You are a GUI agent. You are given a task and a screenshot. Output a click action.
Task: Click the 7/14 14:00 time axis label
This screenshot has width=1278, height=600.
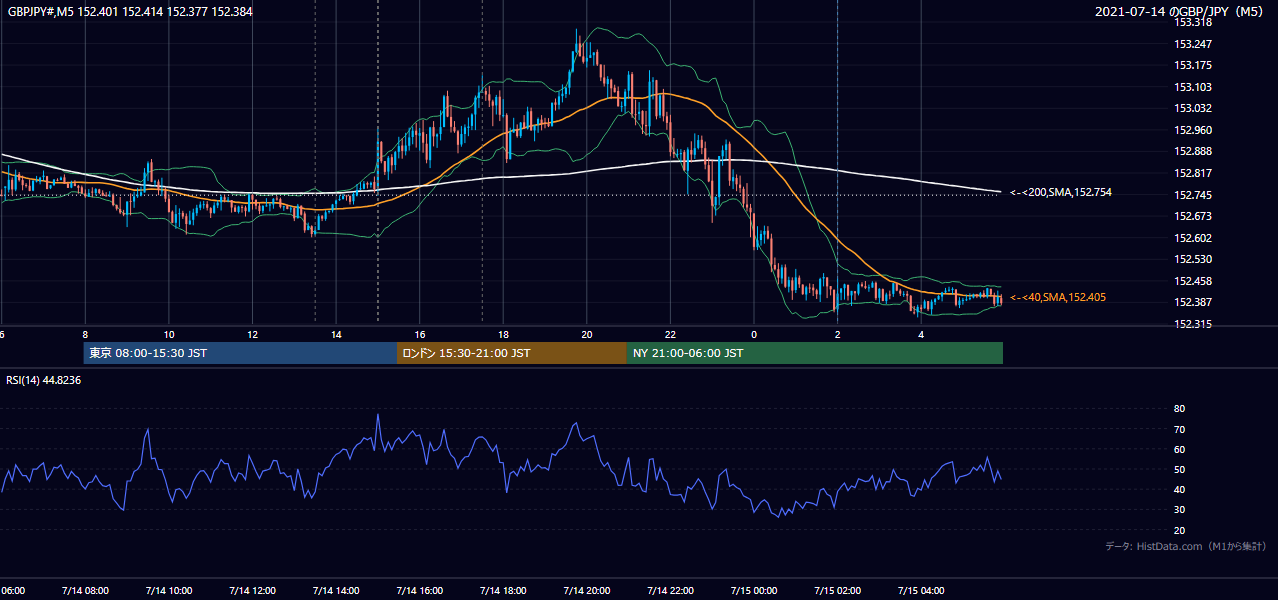336,590
